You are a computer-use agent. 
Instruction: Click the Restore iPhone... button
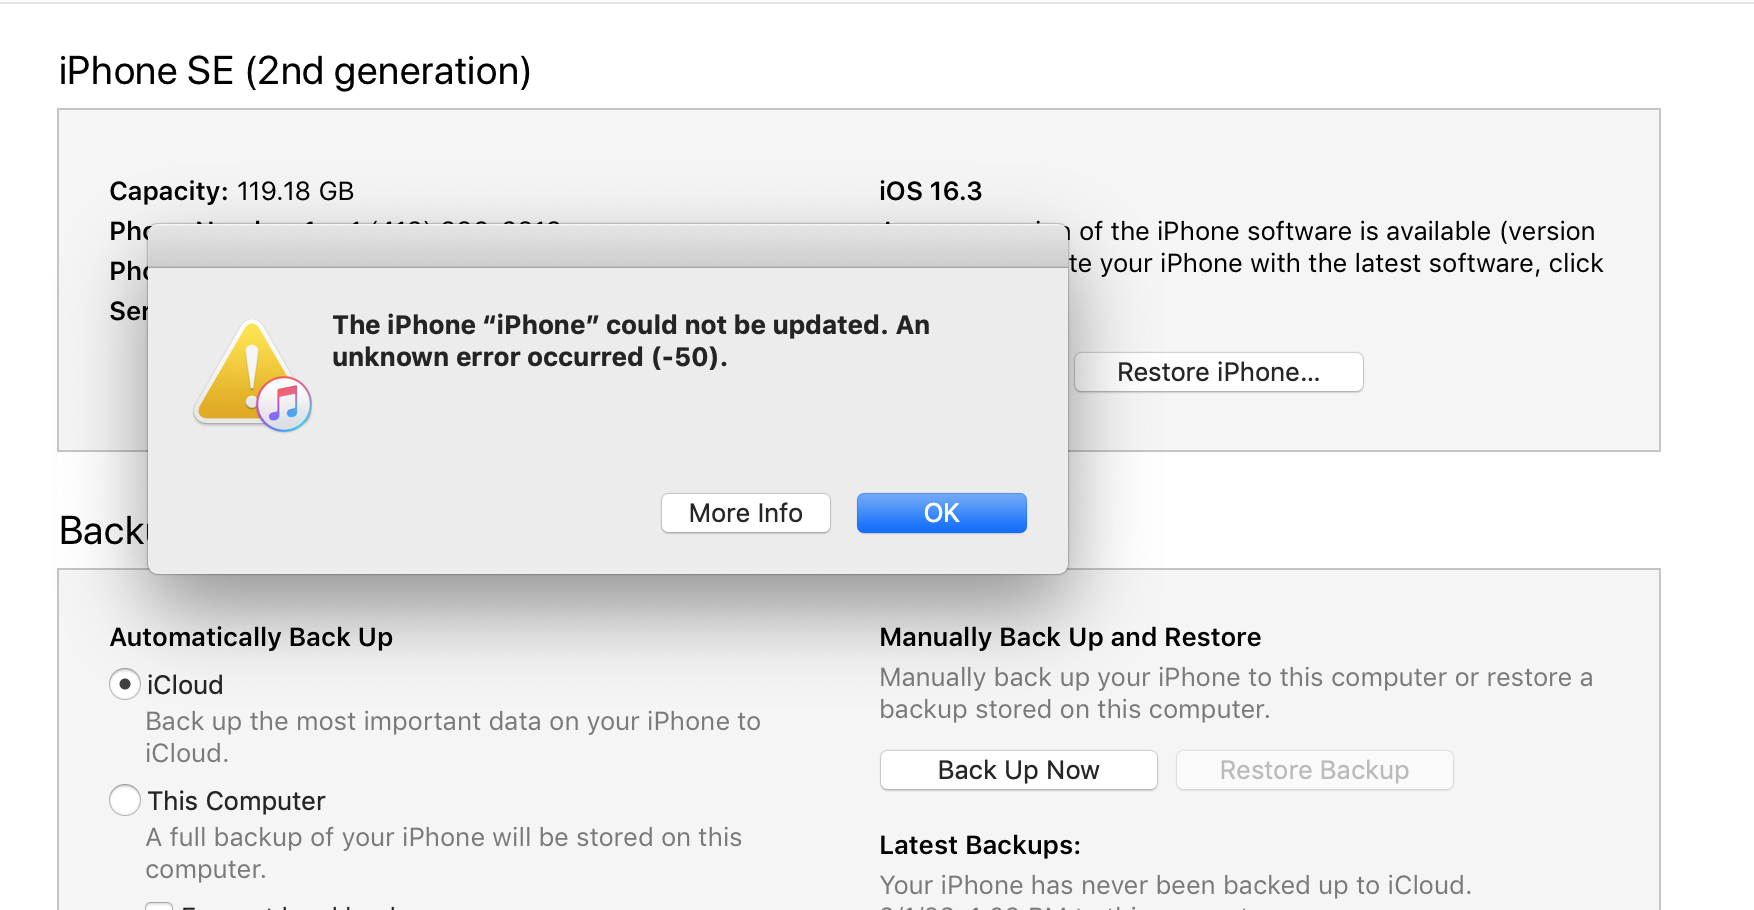1218,372
